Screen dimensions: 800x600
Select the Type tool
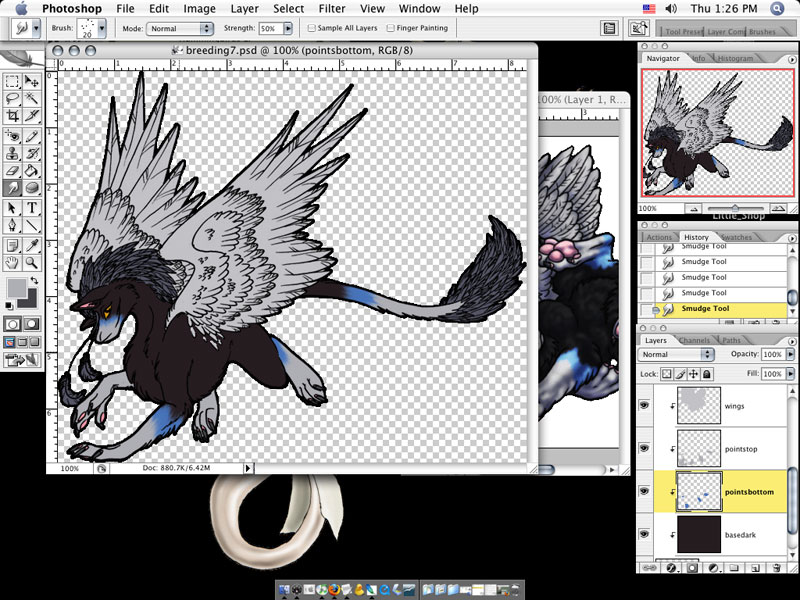coord(32,208)
